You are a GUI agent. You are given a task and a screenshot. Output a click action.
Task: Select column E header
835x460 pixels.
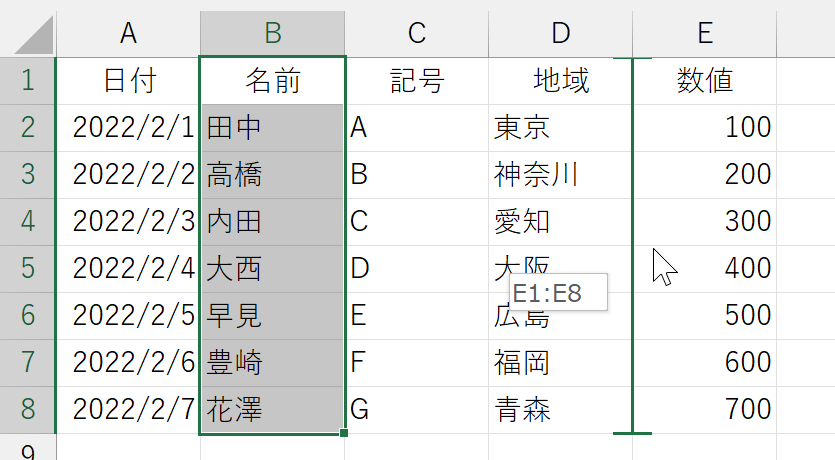click(x=705, y=34)
